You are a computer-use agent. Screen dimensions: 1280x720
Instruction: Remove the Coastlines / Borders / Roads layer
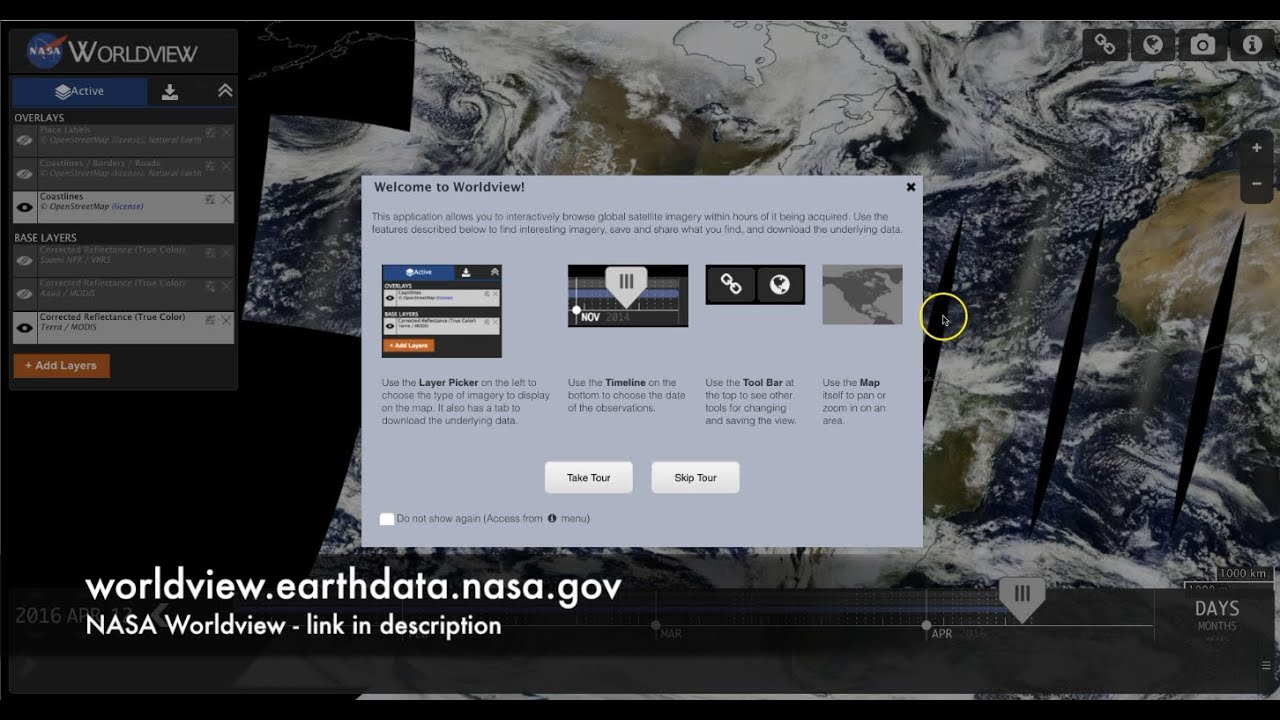[226, 165]
